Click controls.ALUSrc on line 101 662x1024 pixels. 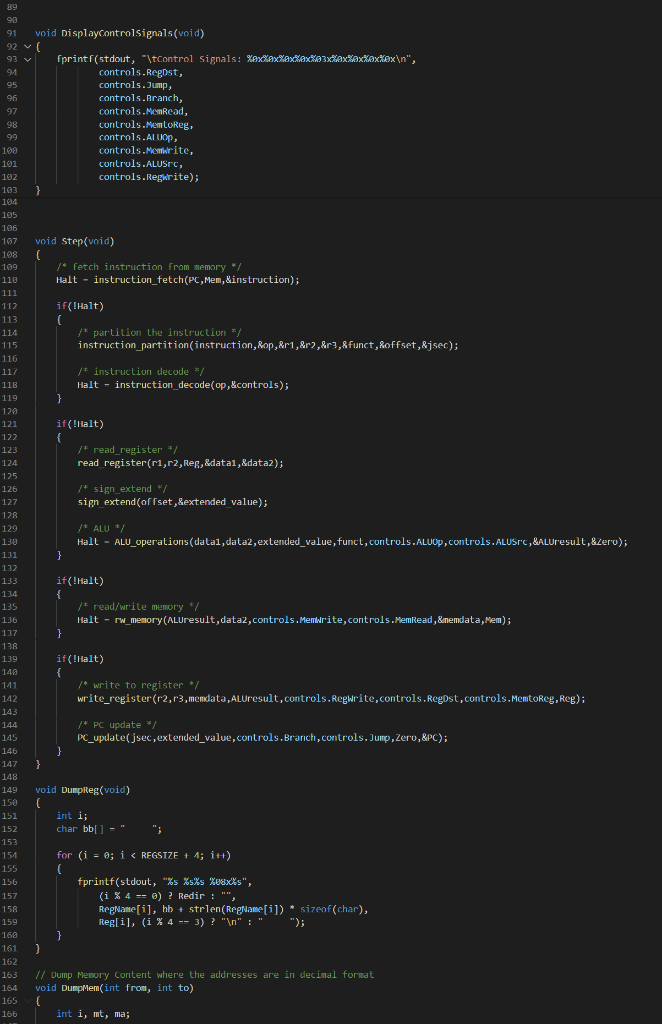tap(138, 164)
